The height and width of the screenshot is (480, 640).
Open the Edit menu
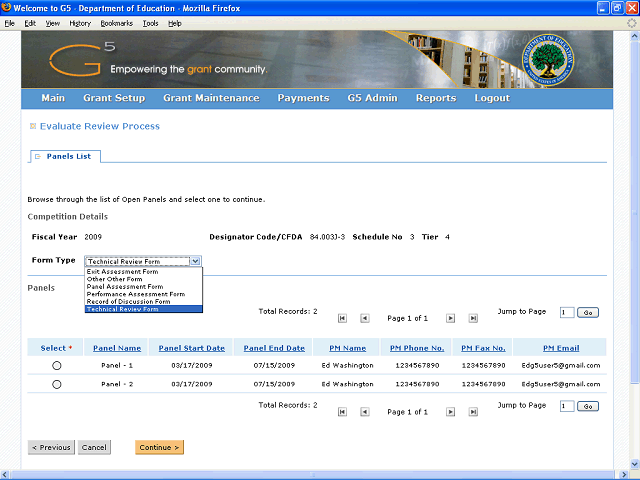(x=30, y=23)
